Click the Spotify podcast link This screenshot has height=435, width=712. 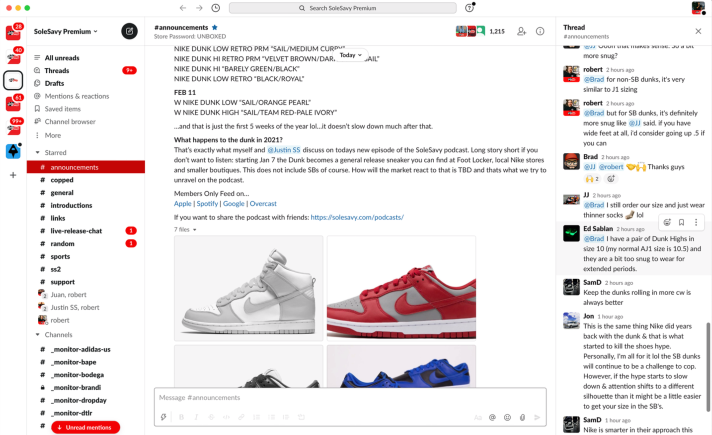pos(207,203)
